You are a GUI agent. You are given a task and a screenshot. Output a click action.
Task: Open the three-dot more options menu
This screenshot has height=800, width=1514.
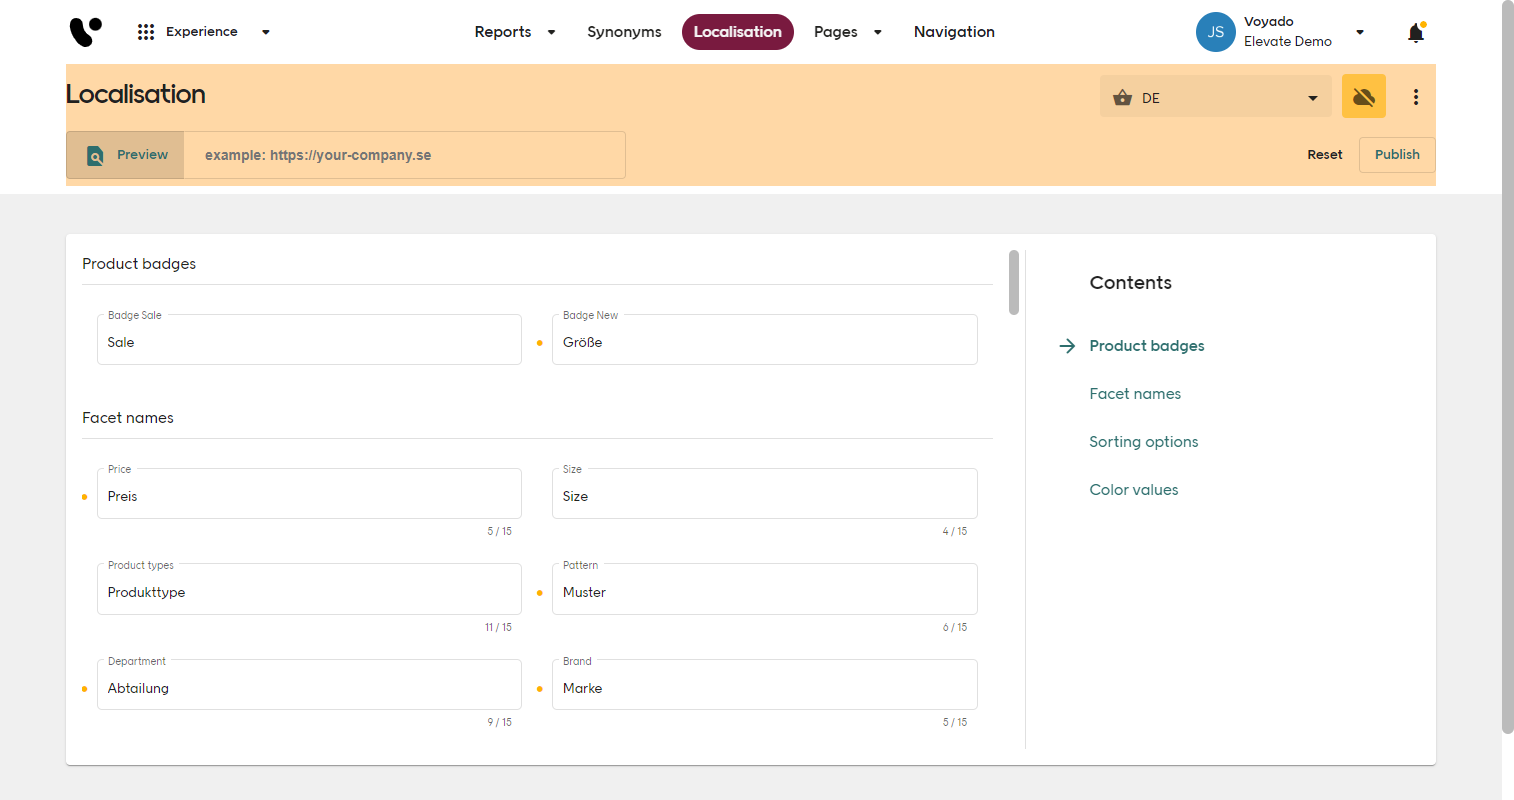1416,97
